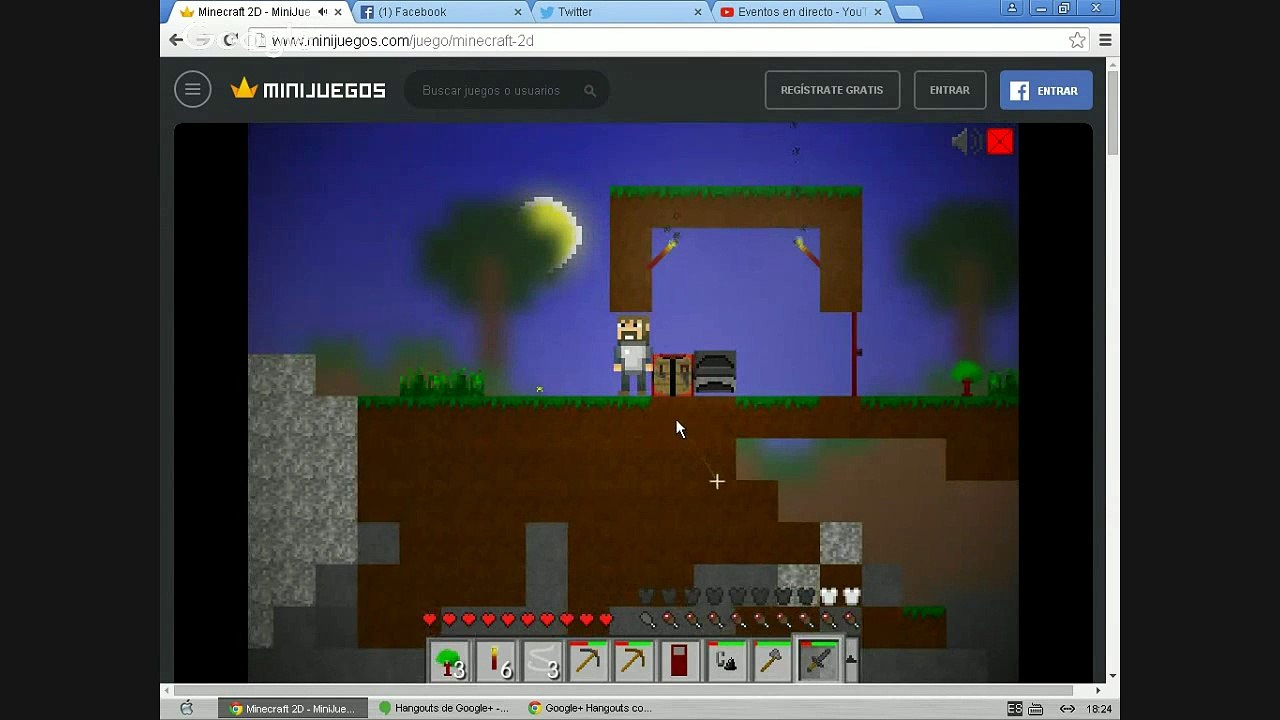Expand the inventory with the up arrow
The height and width of the screenshot is (720, 1280).
pyautogui.click(x=851, y=659)
